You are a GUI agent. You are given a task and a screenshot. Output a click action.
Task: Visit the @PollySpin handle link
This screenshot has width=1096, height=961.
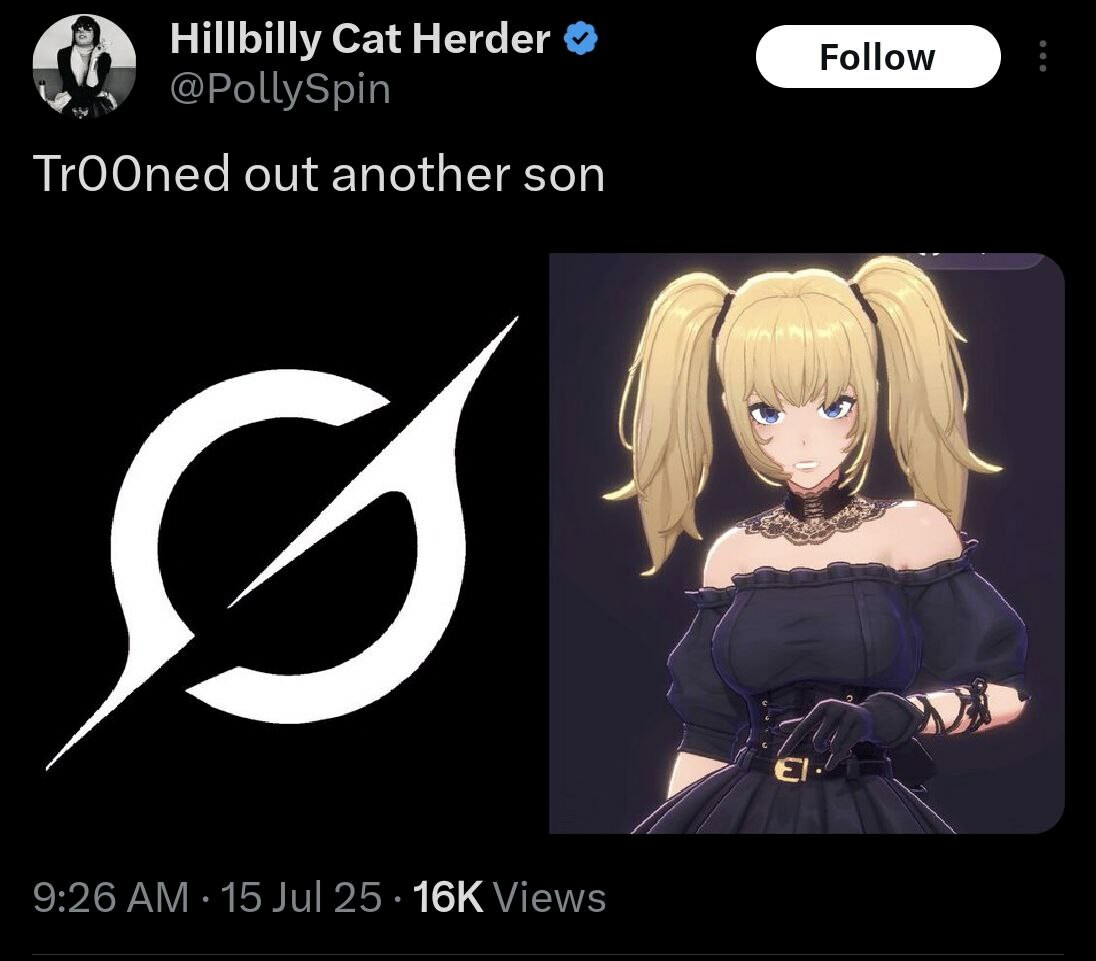pyautogui.click(x=280, y=89)
